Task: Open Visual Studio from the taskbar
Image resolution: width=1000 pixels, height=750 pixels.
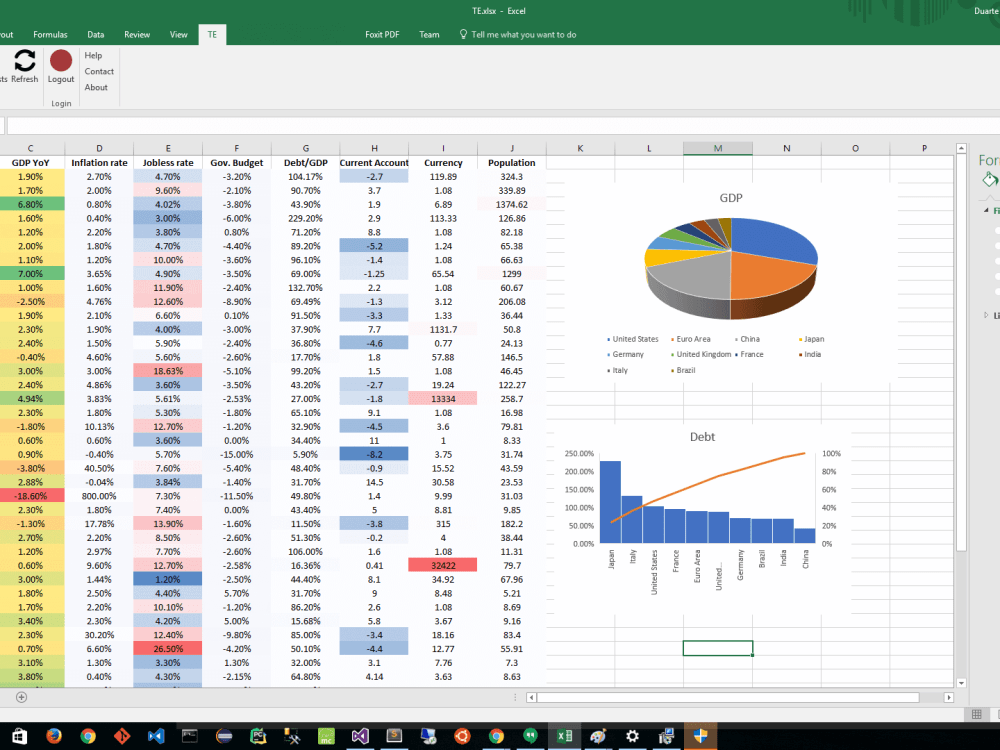Action: [x=359, y=736]
